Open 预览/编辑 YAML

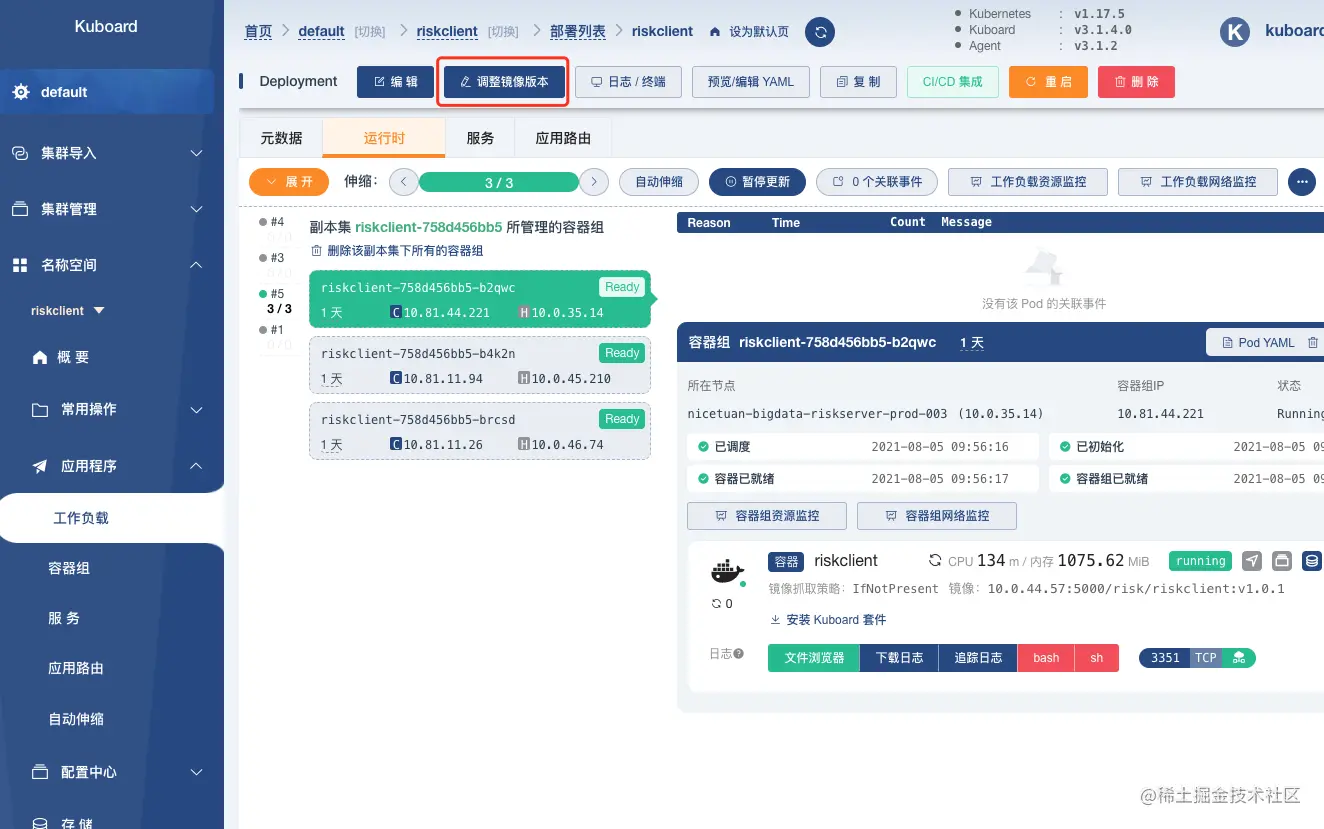pyautogui.click(x=750, y=82)
